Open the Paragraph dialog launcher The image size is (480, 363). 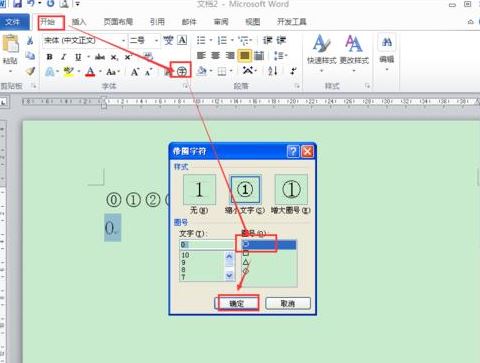point(297,86)
